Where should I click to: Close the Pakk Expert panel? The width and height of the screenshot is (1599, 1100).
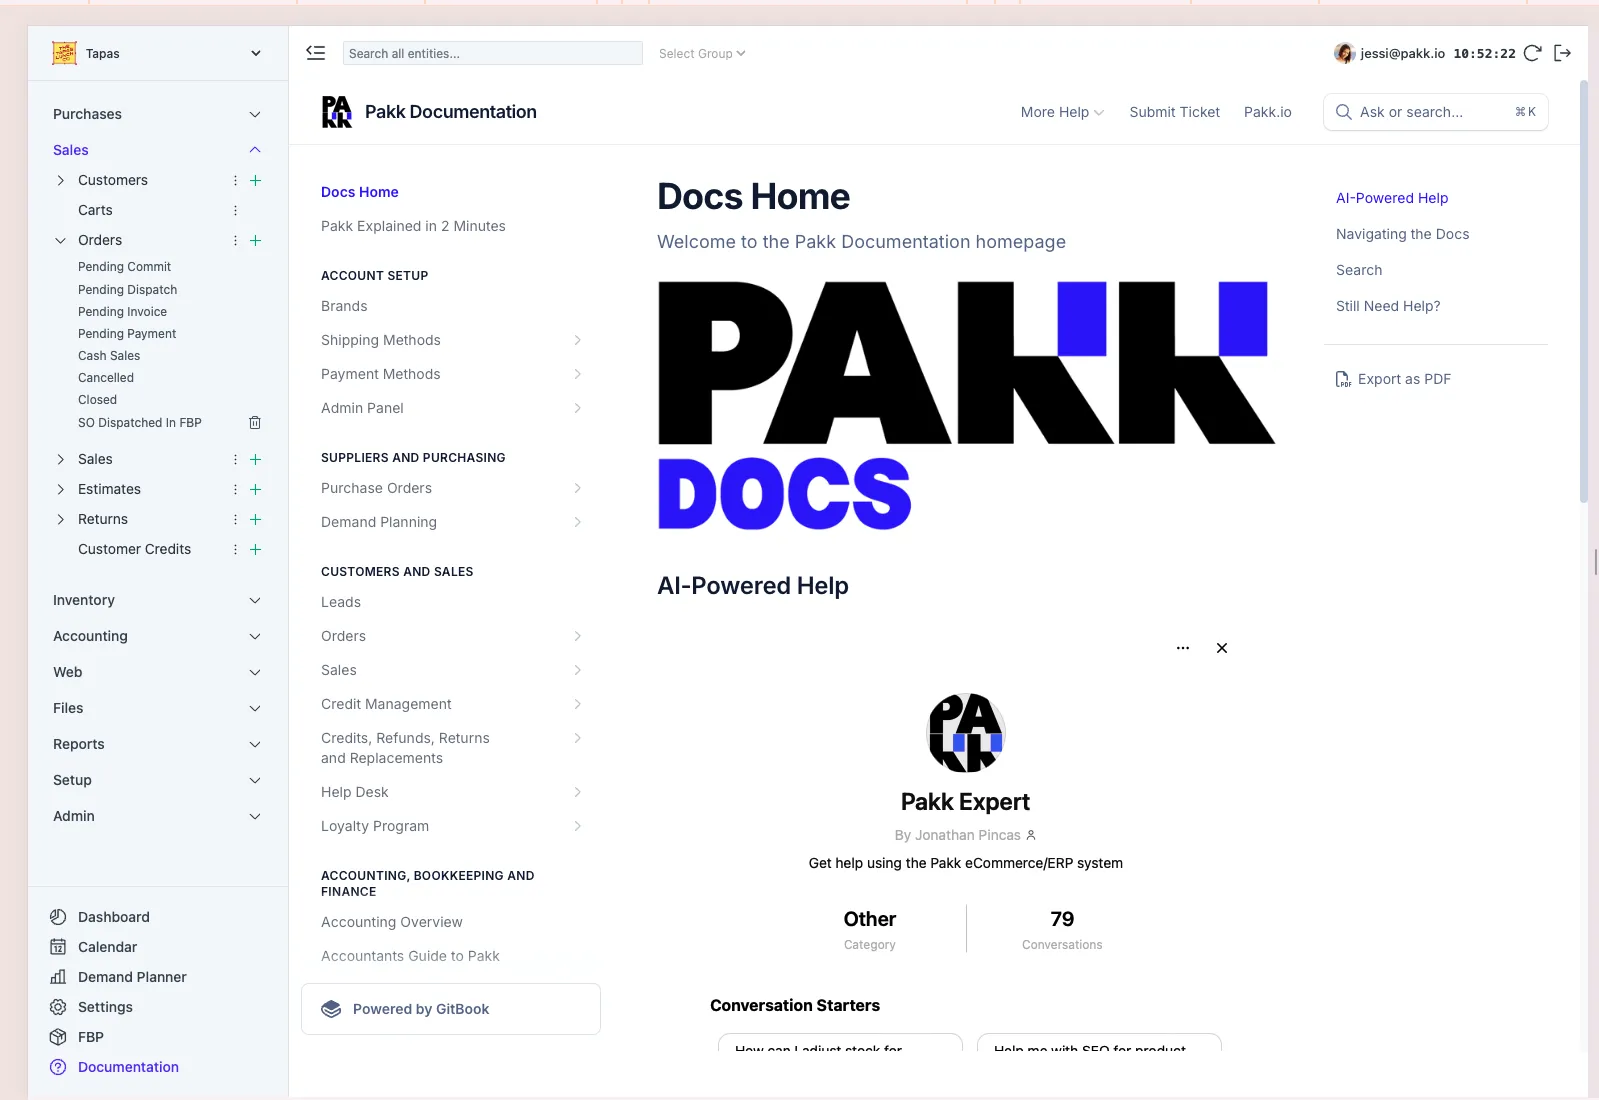(x=1222, y=648)
